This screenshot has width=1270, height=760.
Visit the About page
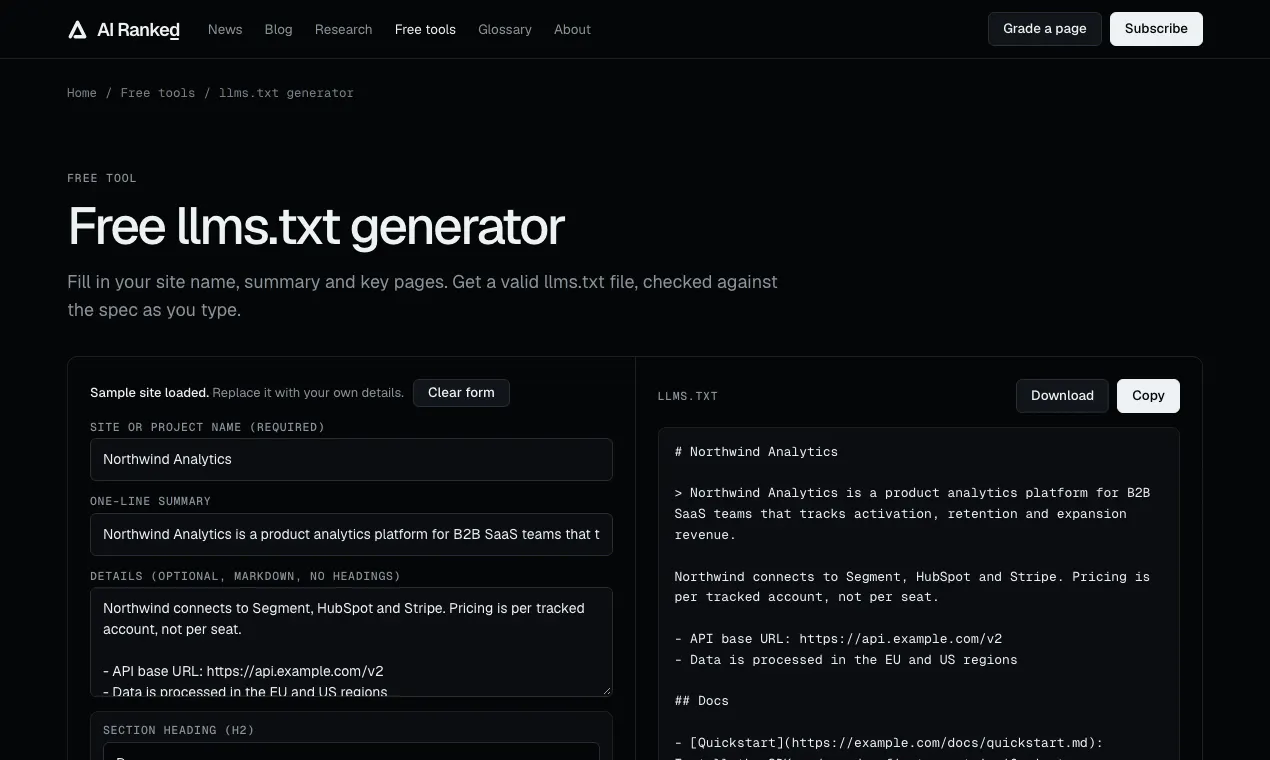point(572,29)
